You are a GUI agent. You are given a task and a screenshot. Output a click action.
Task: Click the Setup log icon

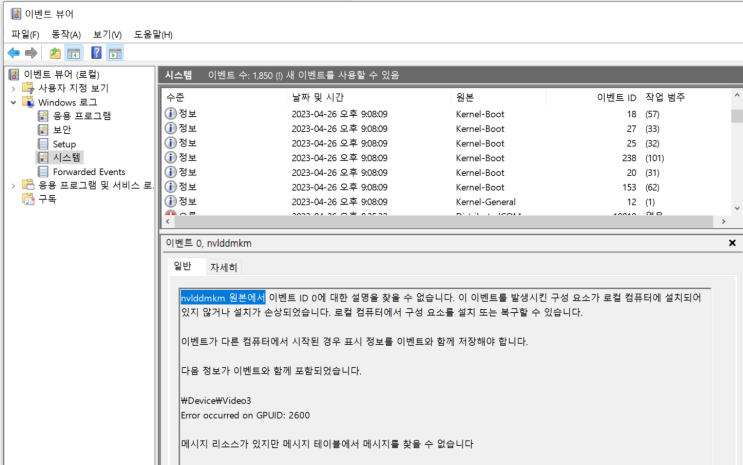pyautogui.click(x=43, y=144)
